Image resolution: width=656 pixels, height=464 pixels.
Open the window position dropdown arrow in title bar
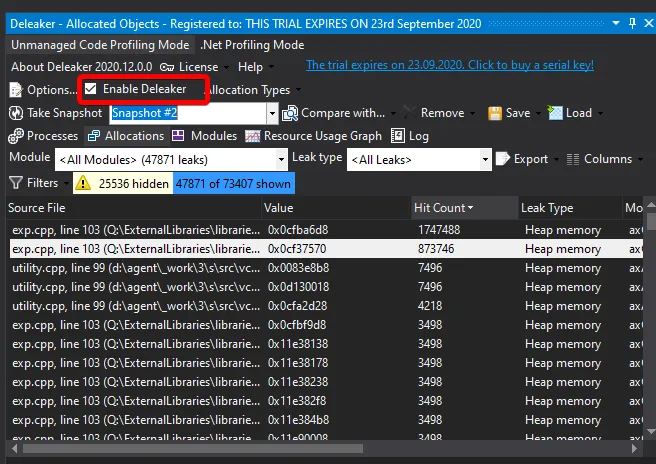(x=616, y=23)
